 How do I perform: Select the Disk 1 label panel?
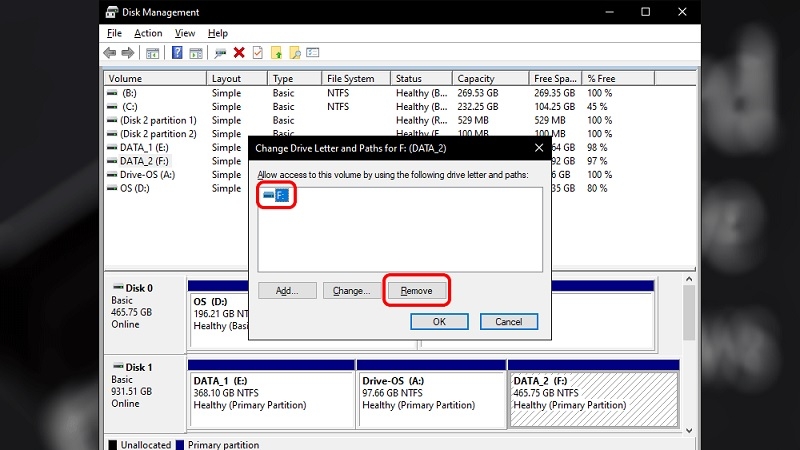[145, 392]
